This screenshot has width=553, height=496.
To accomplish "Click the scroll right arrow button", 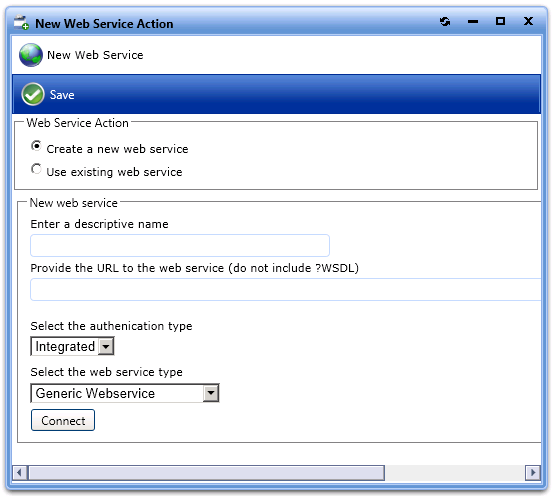I will 533,473.
